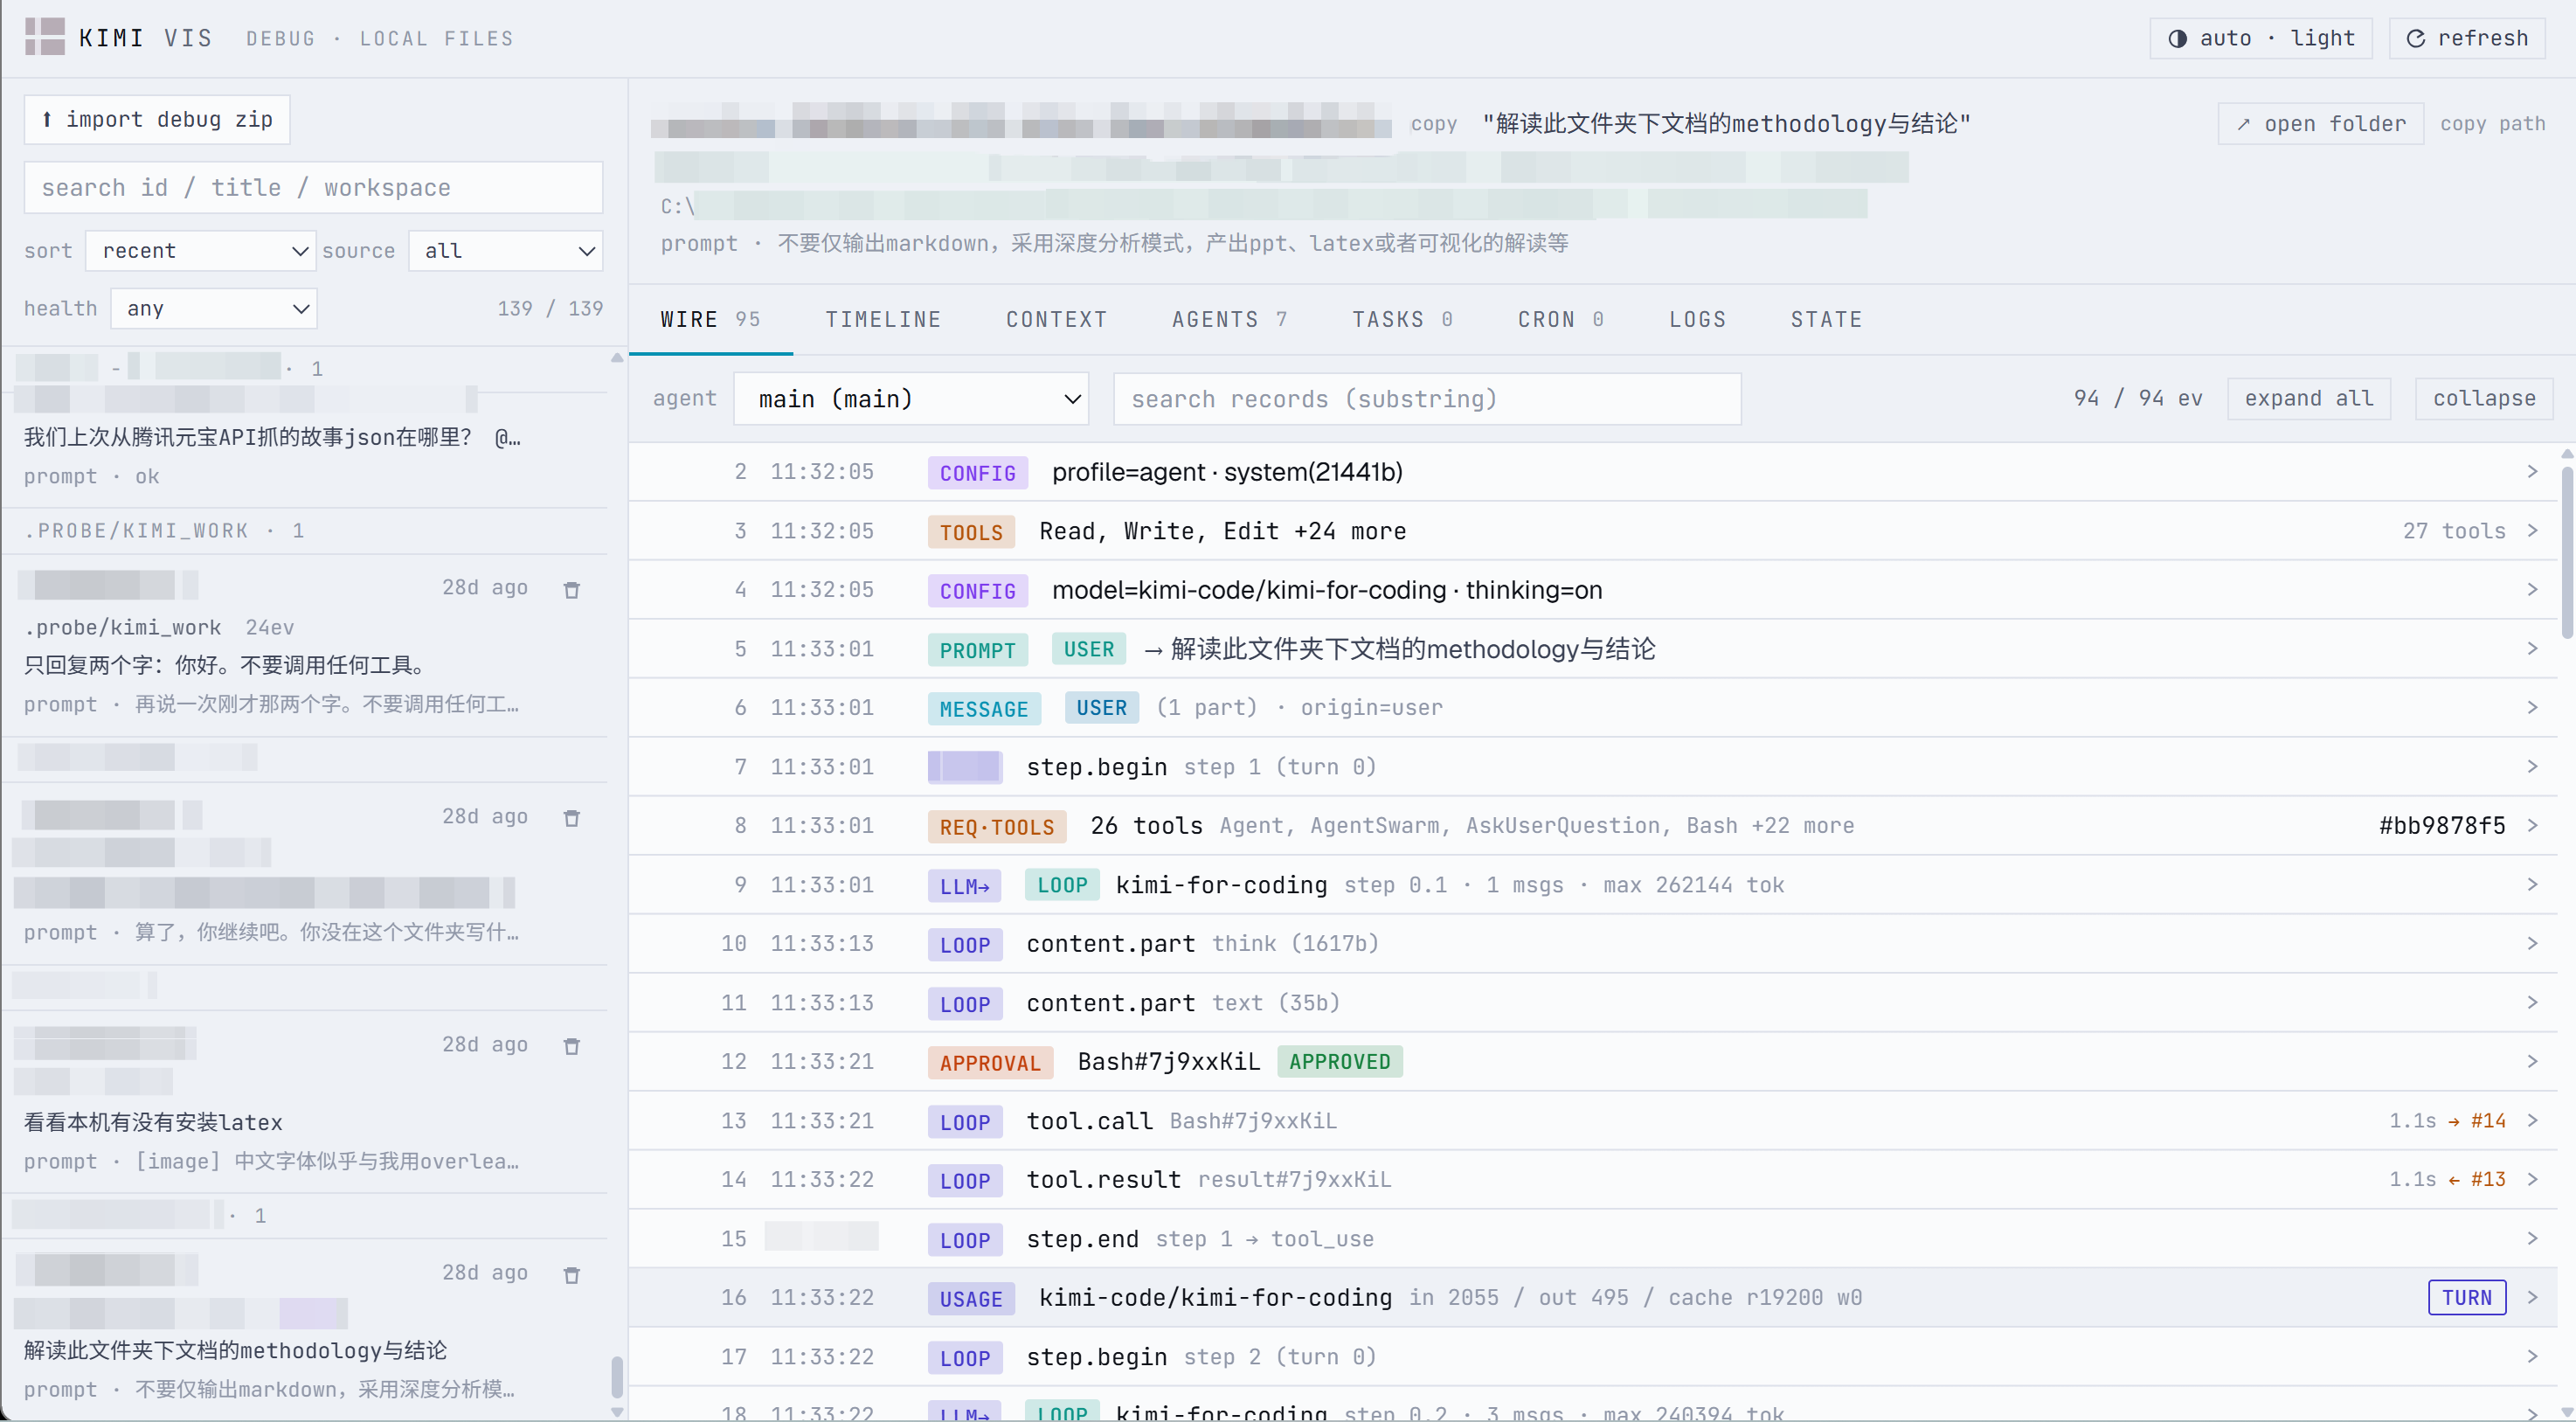Click the LLM→ tag on row 9
Image resolution: width=2576 pixels, height=1422 pixels.
click(964, 885)
